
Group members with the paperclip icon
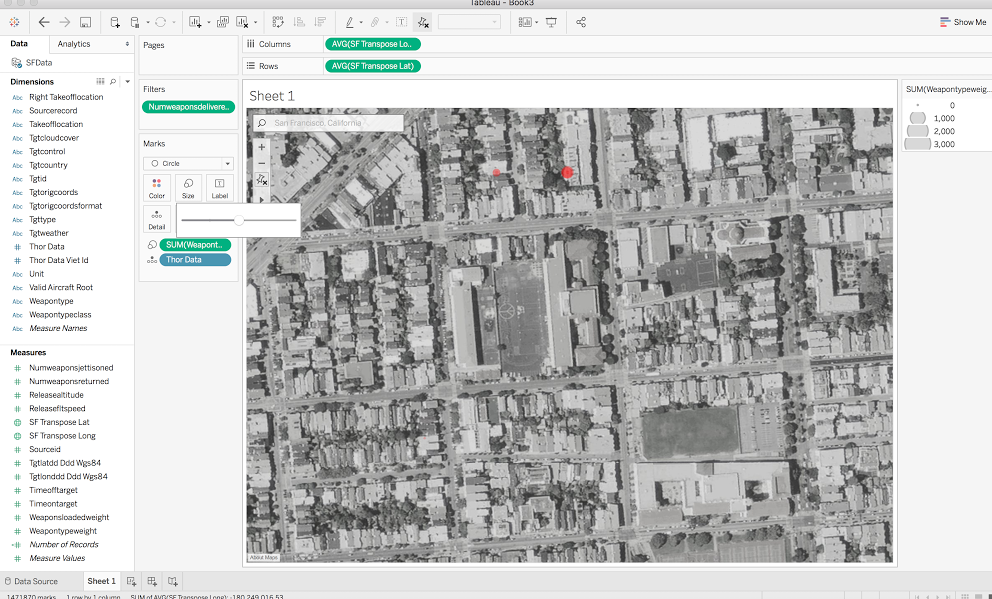375,22
